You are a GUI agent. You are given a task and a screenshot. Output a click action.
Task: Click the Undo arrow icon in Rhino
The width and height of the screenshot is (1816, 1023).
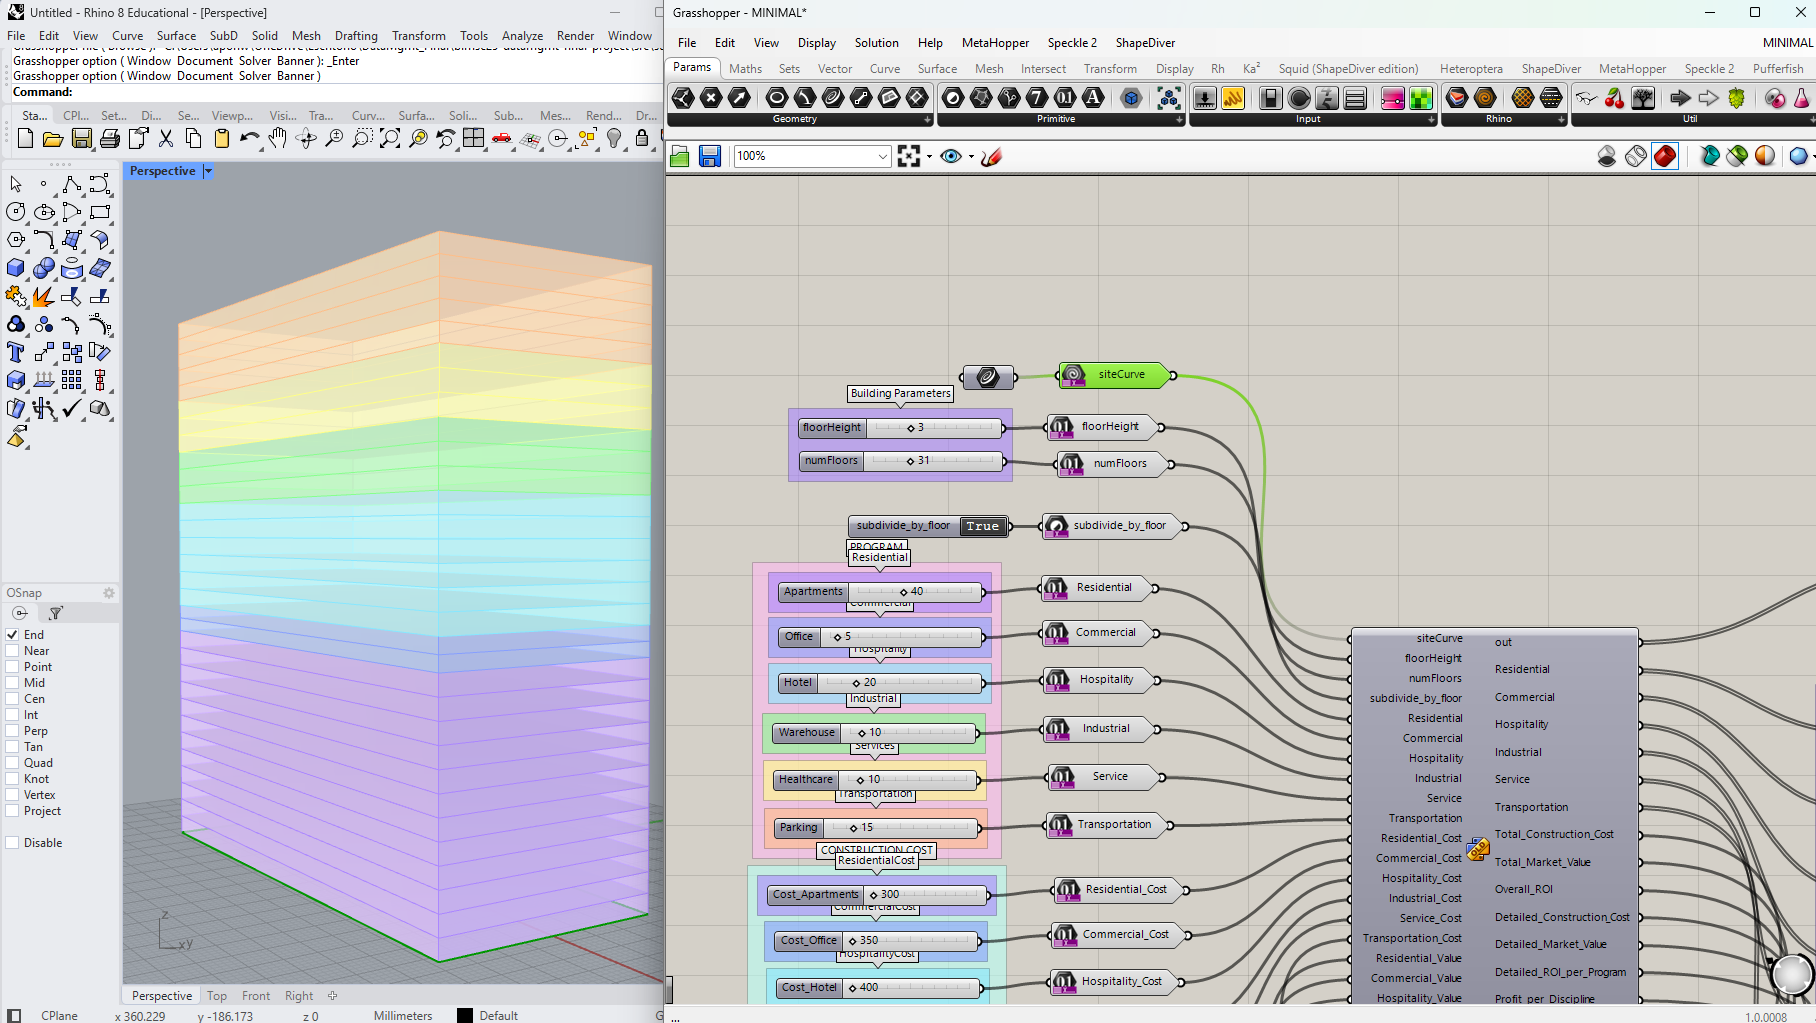250,139
